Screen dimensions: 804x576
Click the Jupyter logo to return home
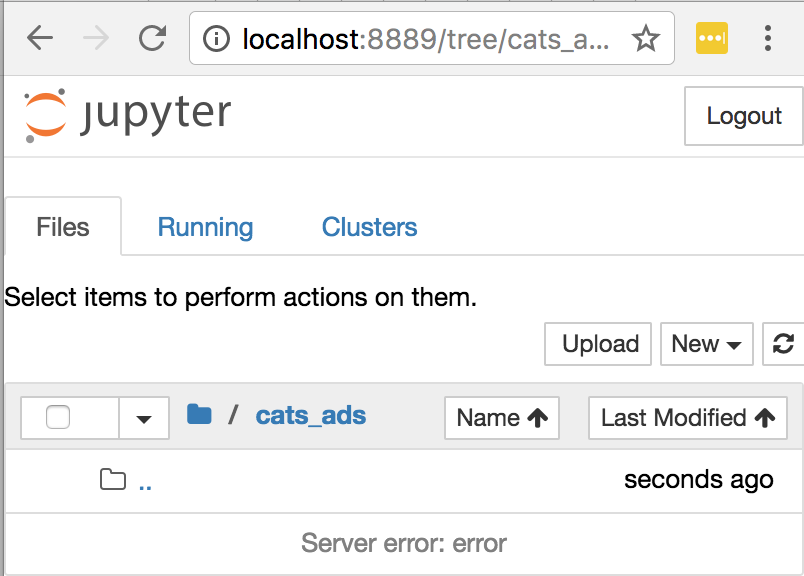point(125,112)
